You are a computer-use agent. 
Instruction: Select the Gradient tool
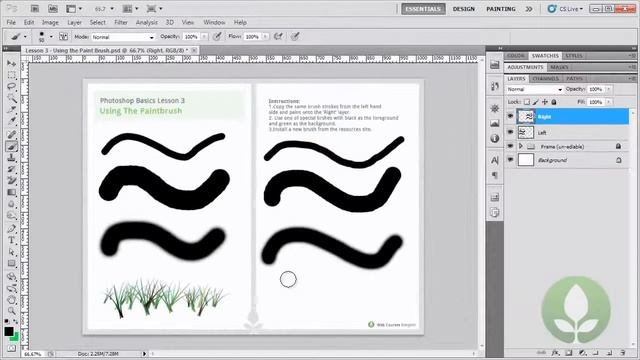click(11, 192)
